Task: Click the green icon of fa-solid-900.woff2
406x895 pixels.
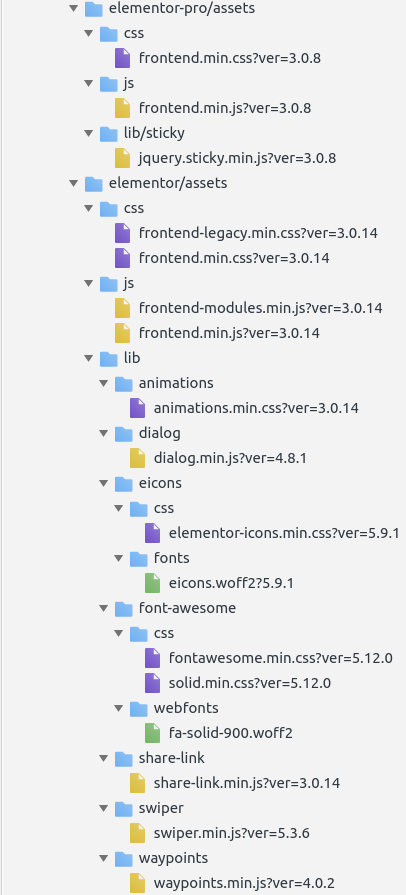Action: coord(152,733)
